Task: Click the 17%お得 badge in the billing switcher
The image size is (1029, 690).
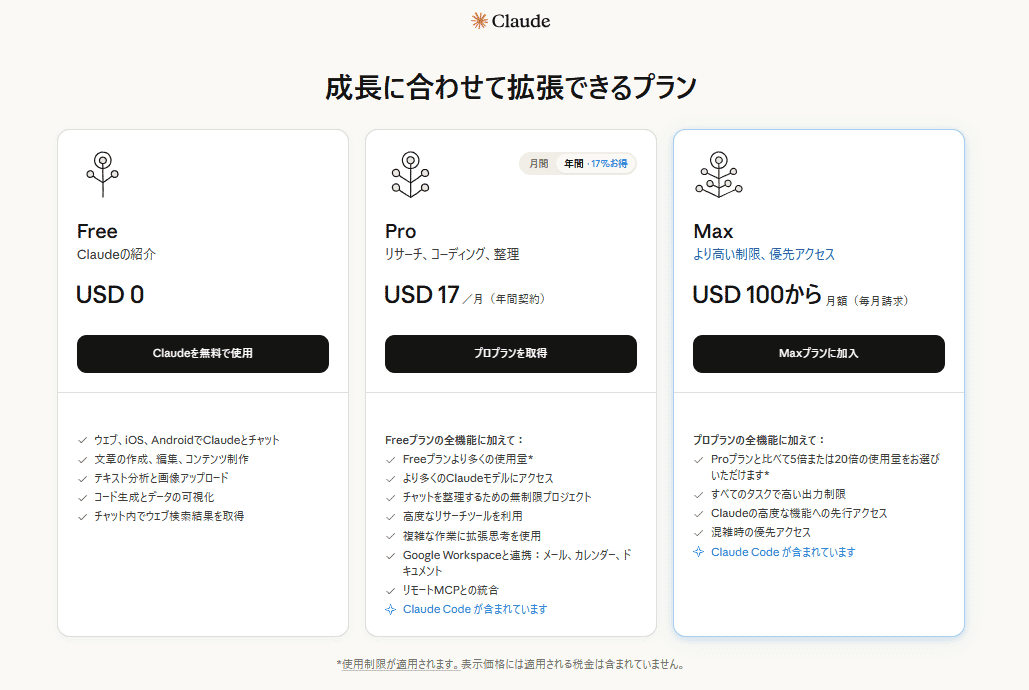Action: [612, 162]
